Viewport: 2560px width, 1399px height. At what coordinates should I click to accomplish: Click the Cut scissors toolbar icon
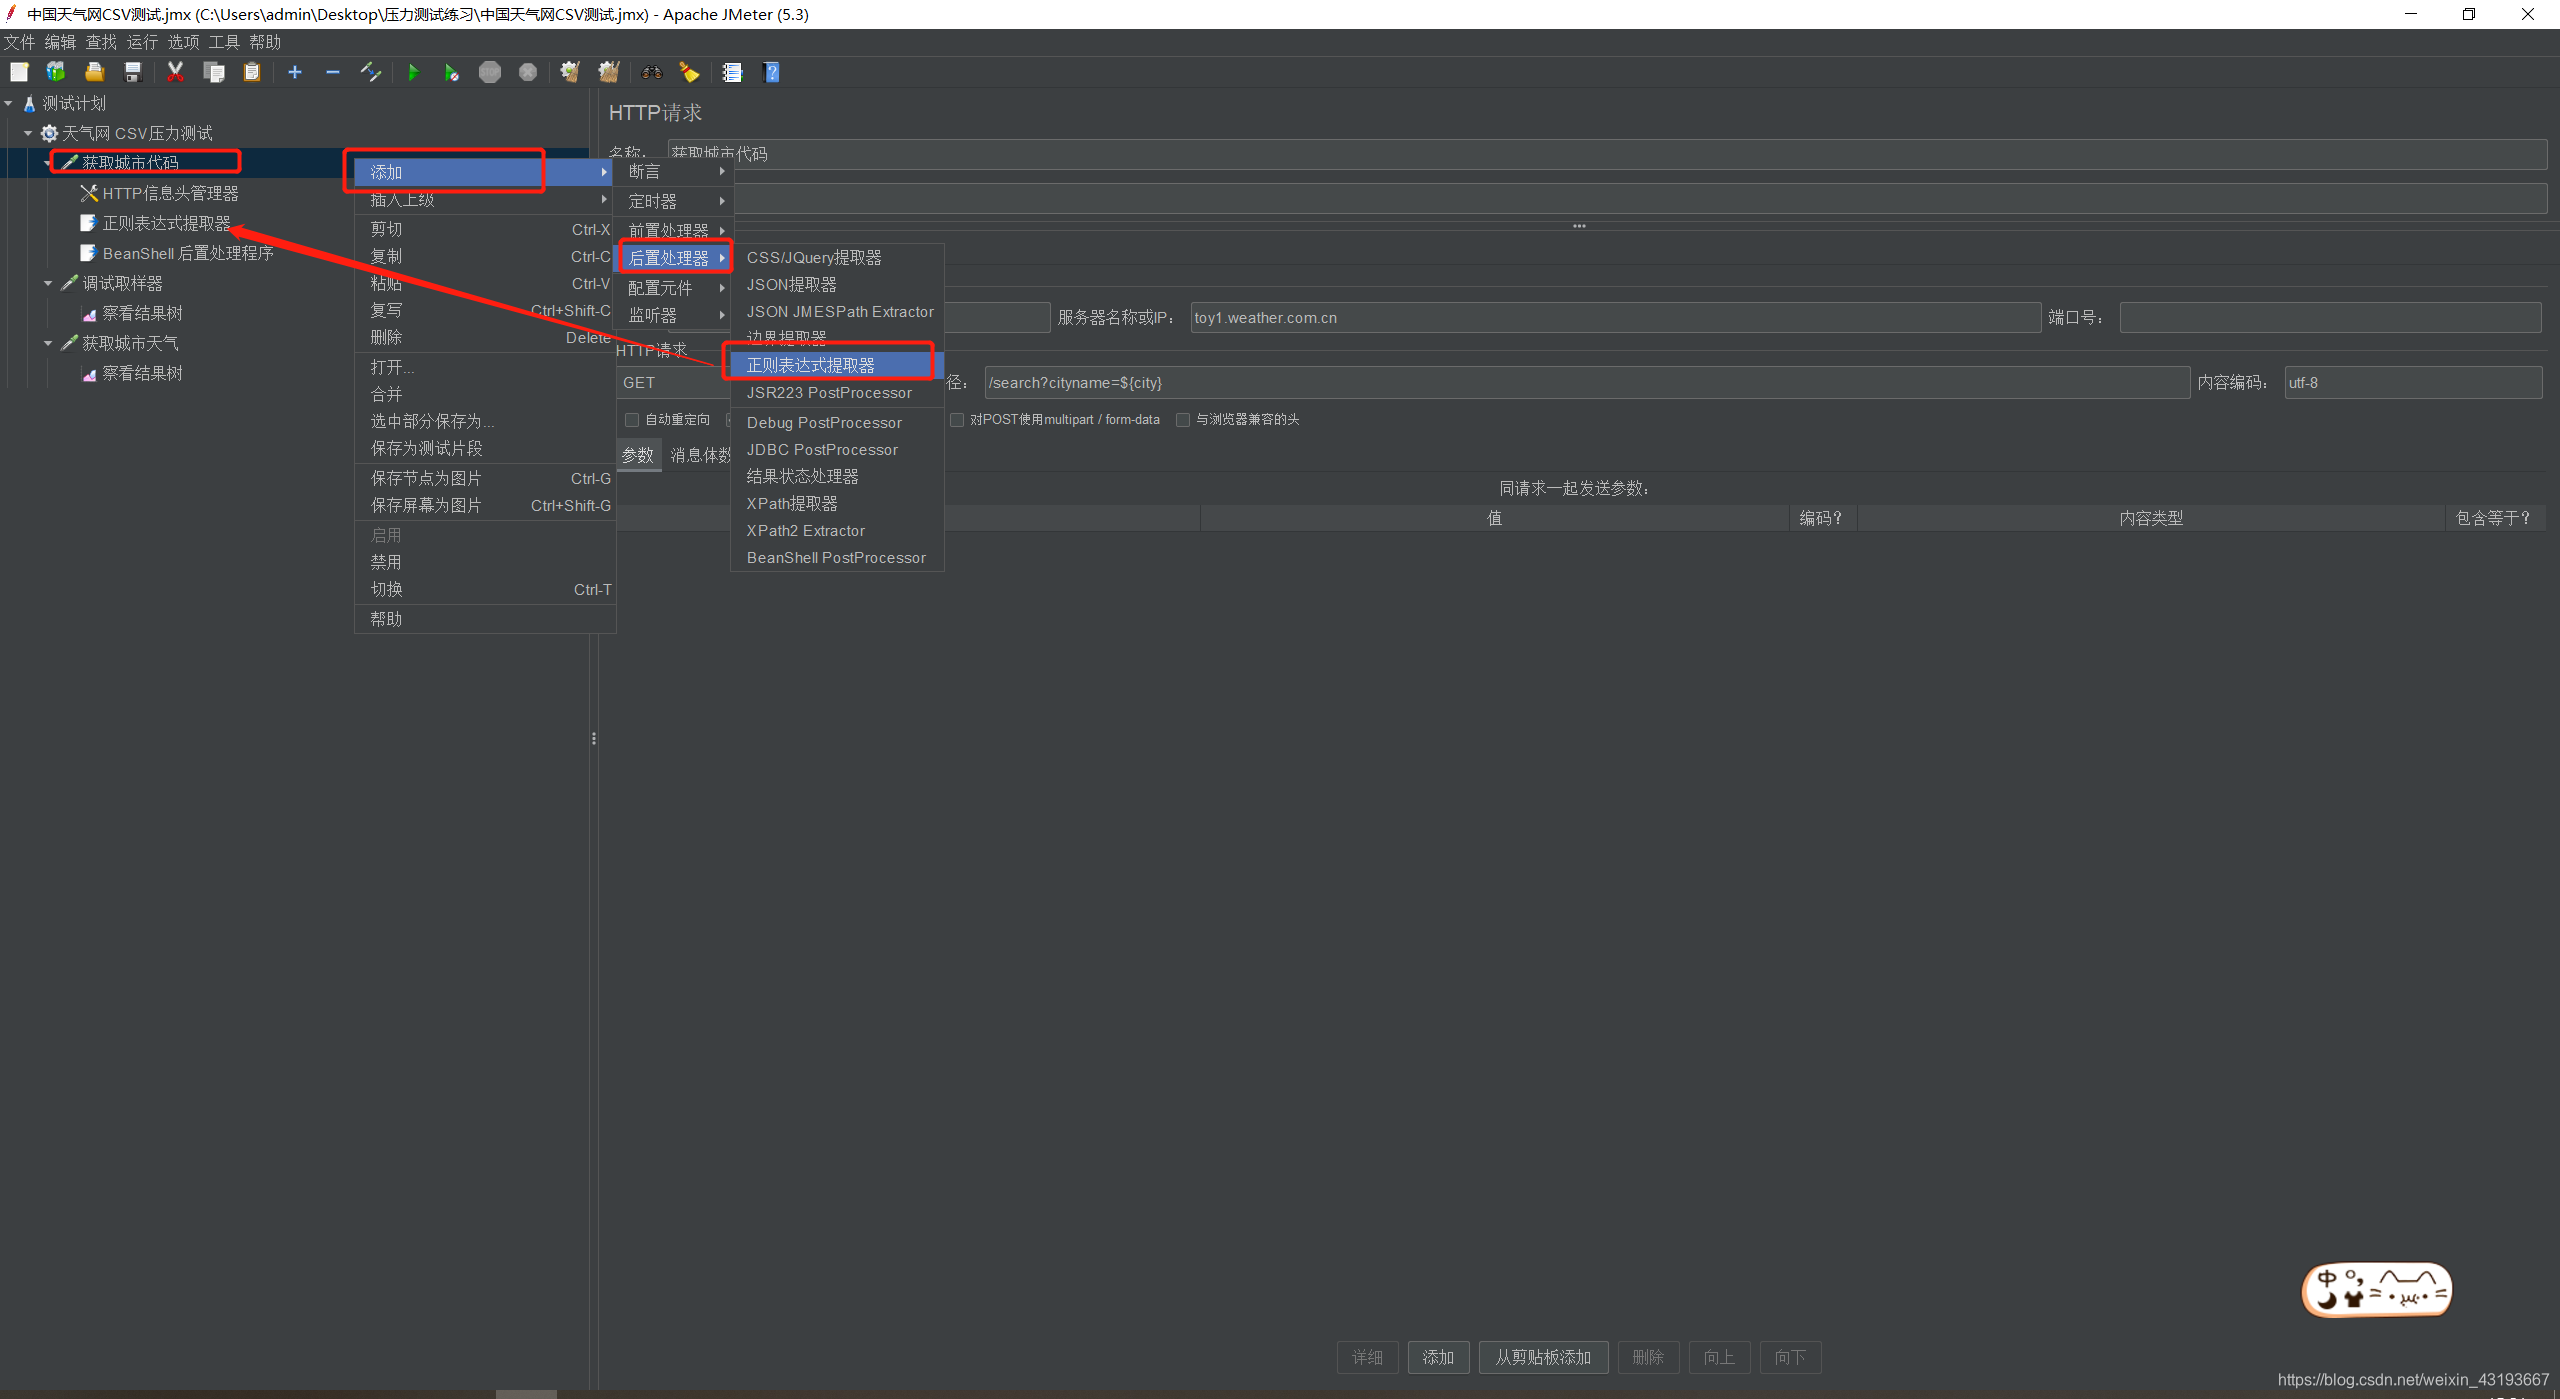tap(175, 72)
